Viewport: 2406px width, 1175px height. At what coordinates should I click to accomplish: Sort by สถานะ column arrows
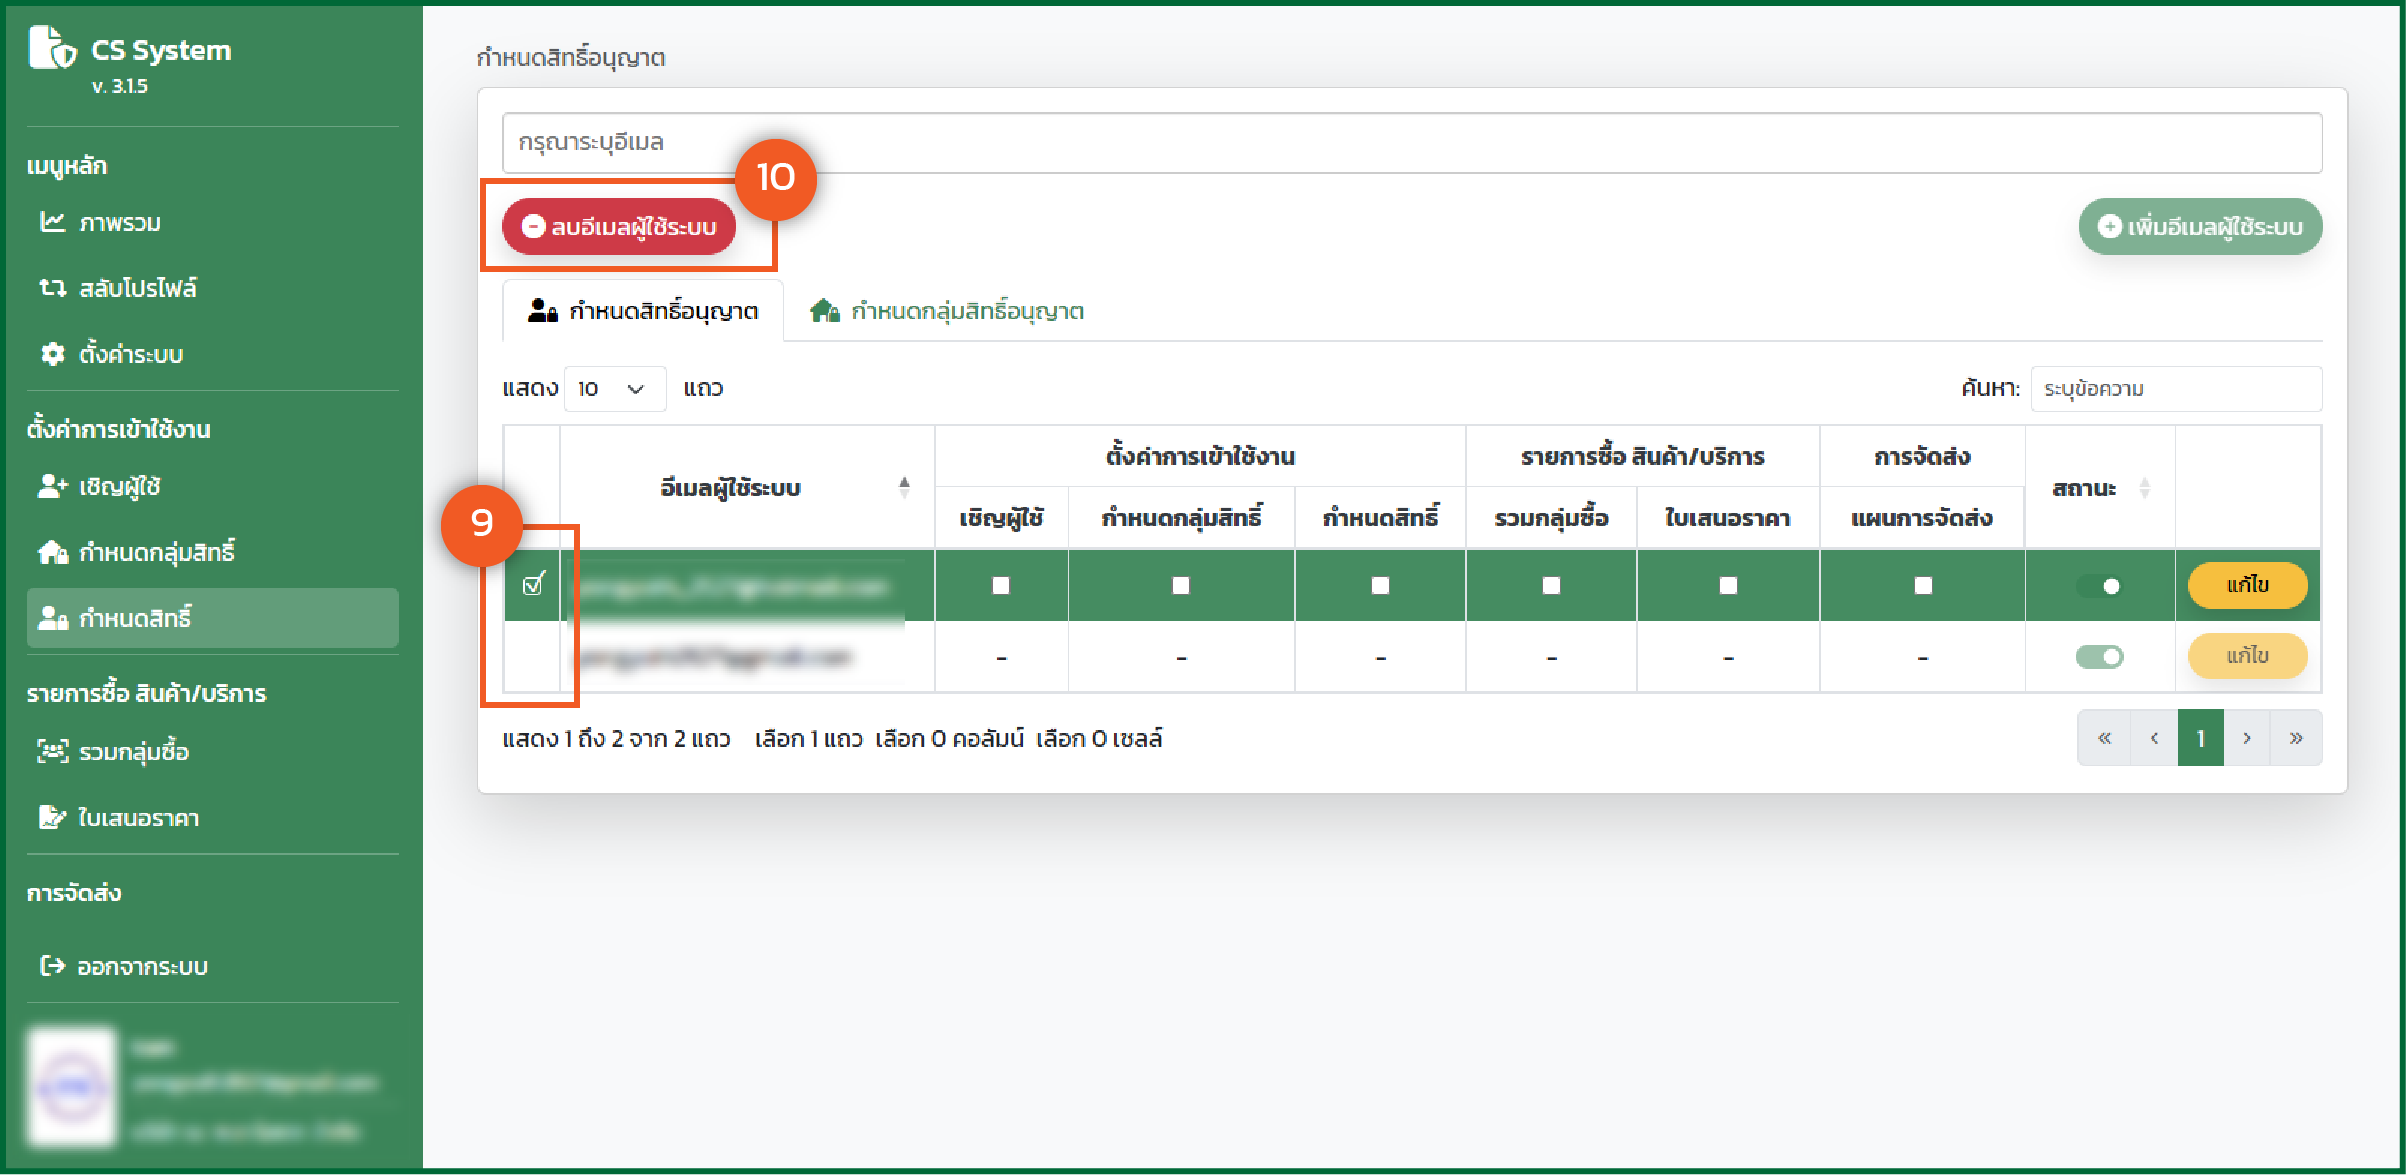coord(2144,488)
